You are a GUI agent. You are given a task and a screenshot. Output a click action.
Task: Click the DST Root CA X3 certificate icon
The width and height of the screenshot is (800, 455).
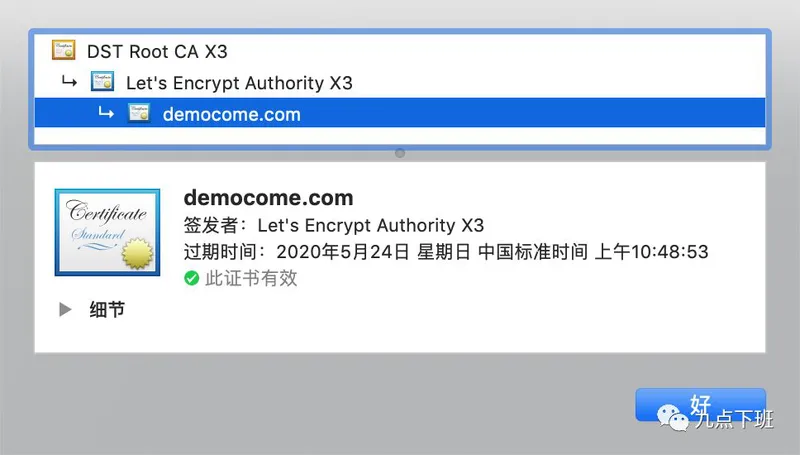[x=64, y=50]
